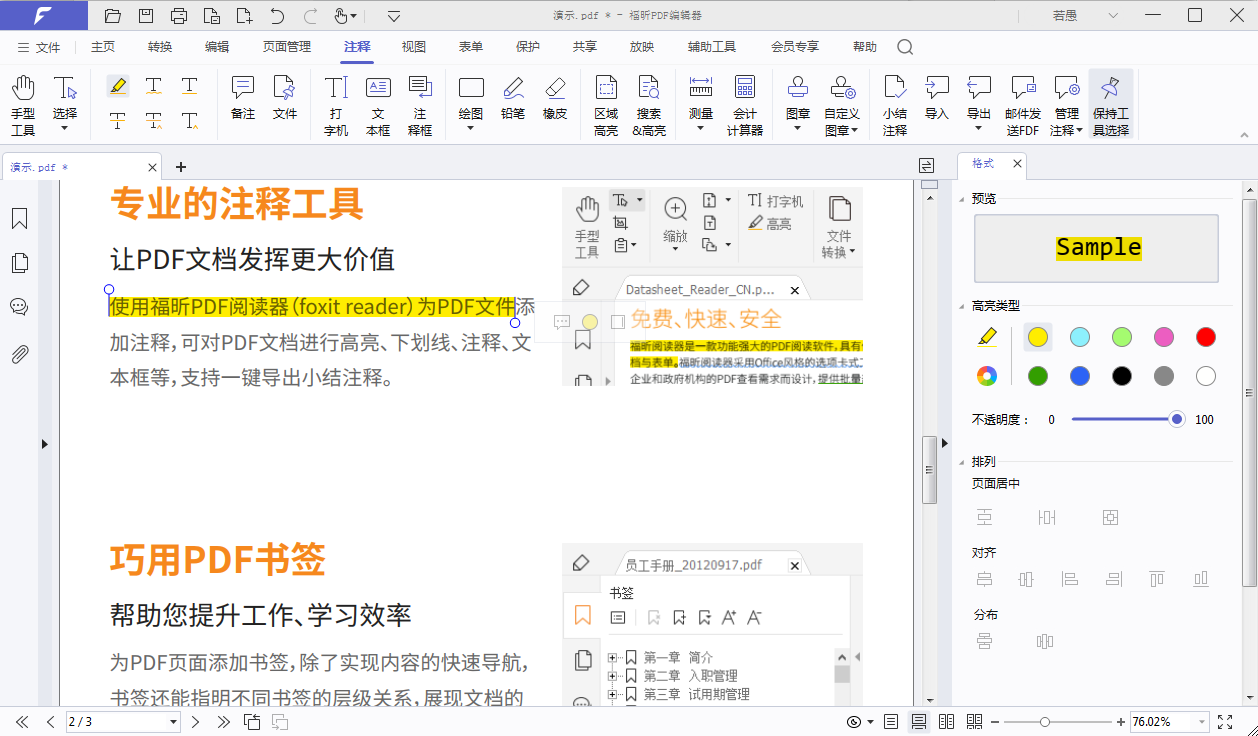Open Bookmarks panel in left sidebar
This screenshot has width=1258, height=736.
(19, 219)
